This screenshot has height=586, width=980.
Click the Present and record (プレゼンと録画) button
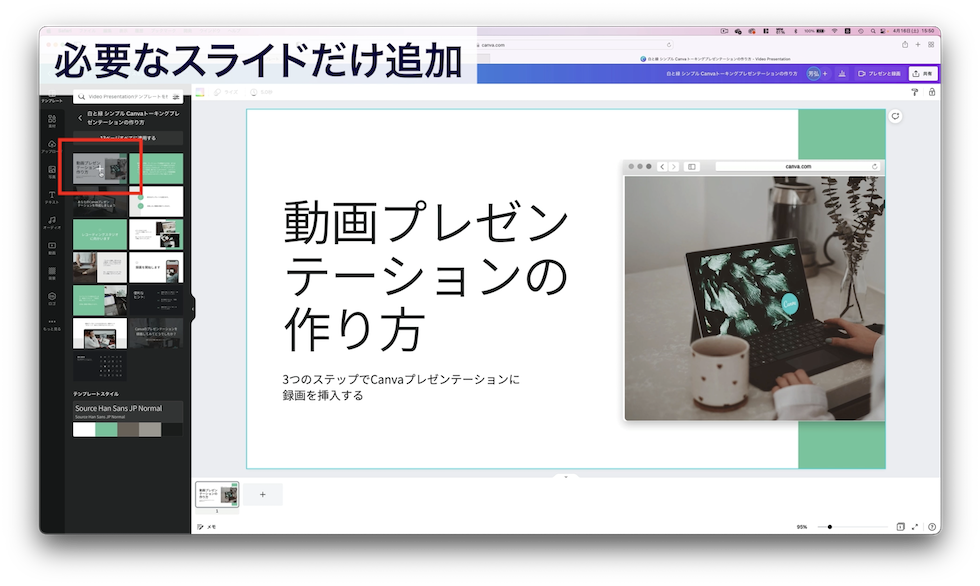pos(879,74)
